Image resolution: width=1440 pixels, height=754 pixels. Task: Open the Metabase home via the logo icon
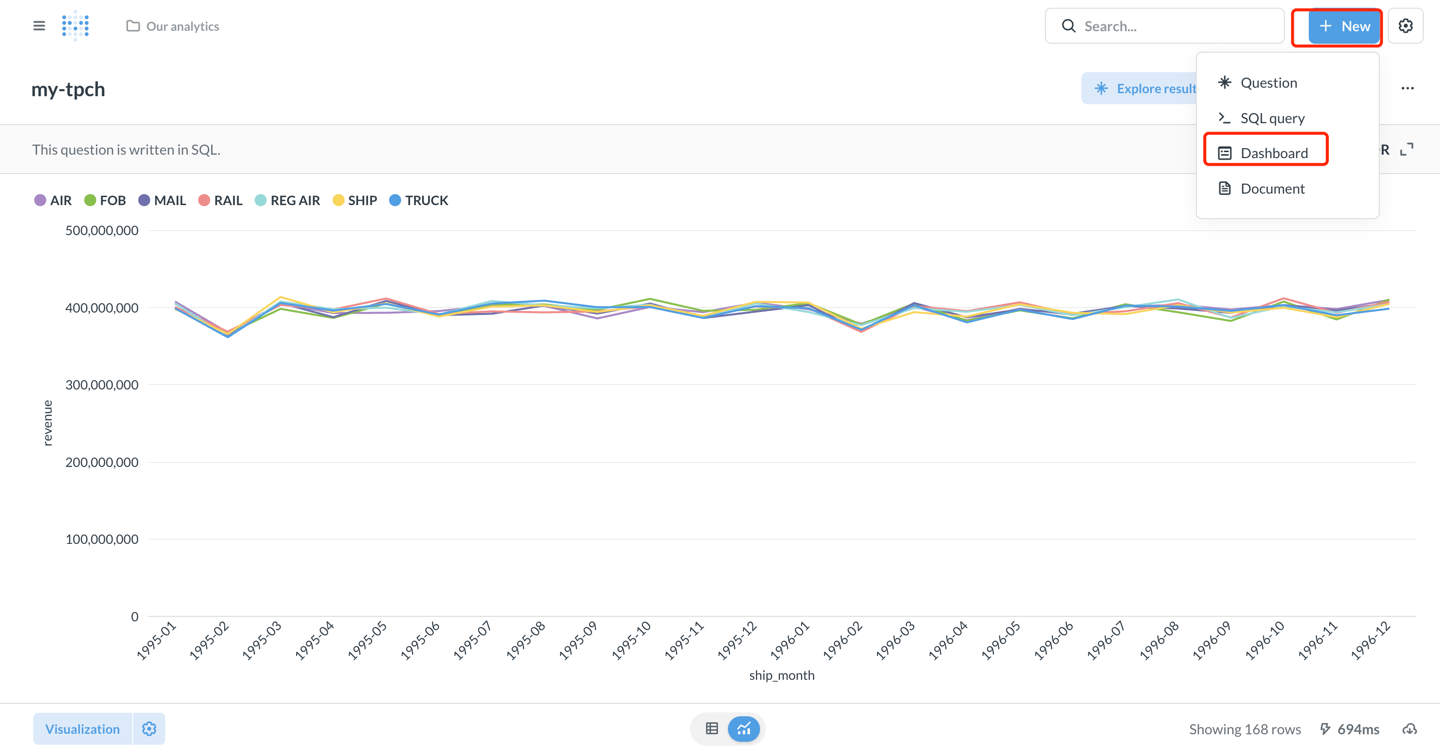[x=75, y=25]
